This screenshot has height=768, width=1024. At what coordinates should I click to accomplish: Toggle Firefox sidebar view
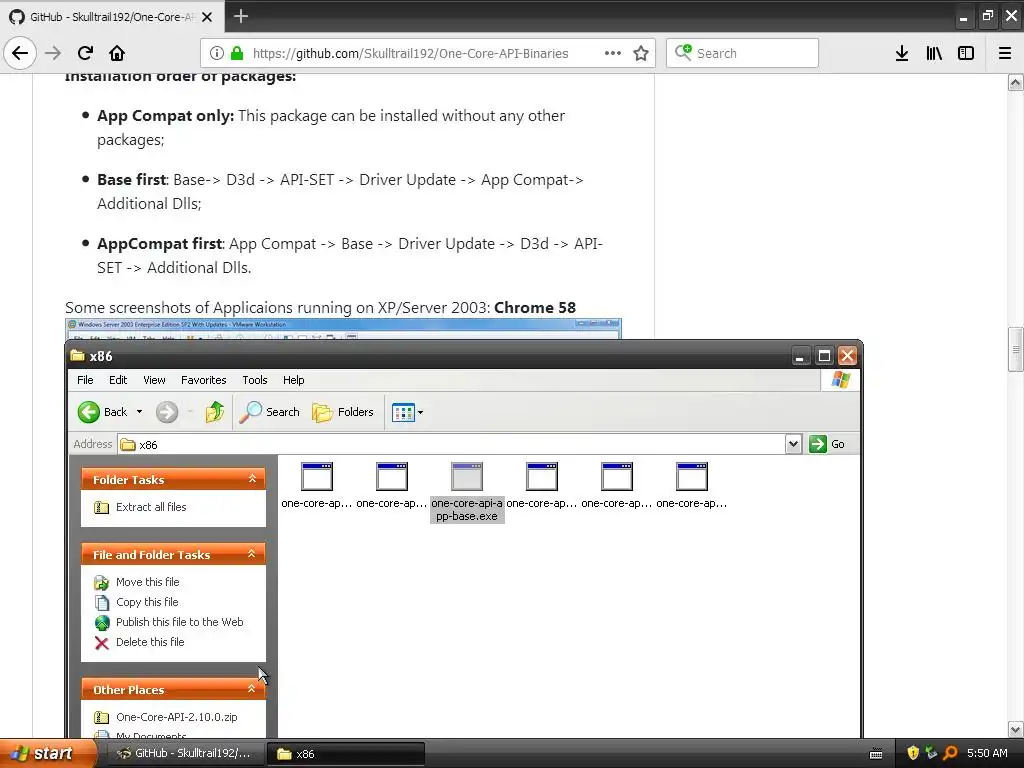[966, 53]
